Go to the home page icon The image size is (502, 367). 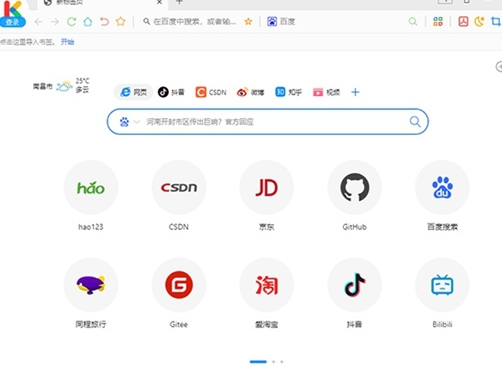(x=88, y=22)
